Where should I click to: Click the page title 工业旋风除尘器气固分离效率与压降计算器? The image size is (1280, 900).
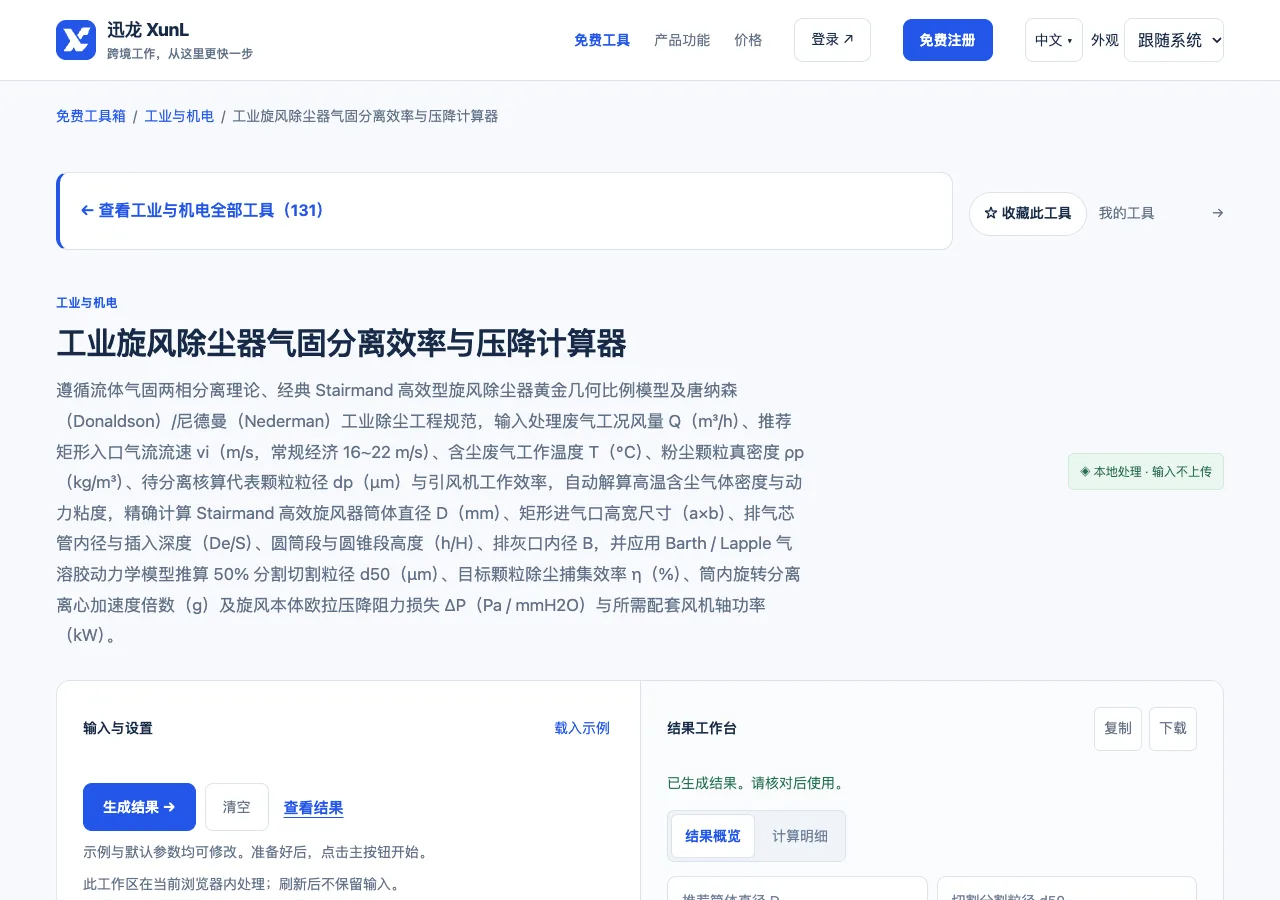click(341, 344)
